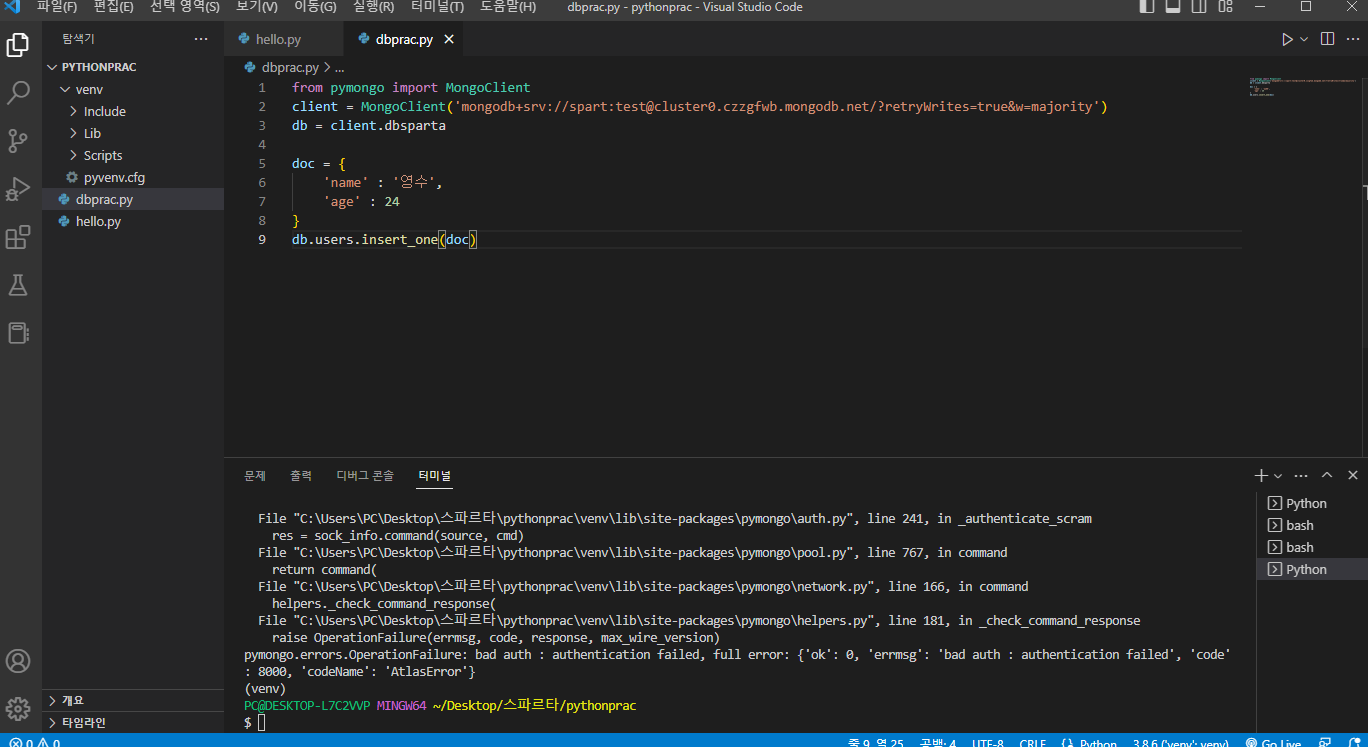
Task: Start the Go Live server
Action: tap(1274, 743)
